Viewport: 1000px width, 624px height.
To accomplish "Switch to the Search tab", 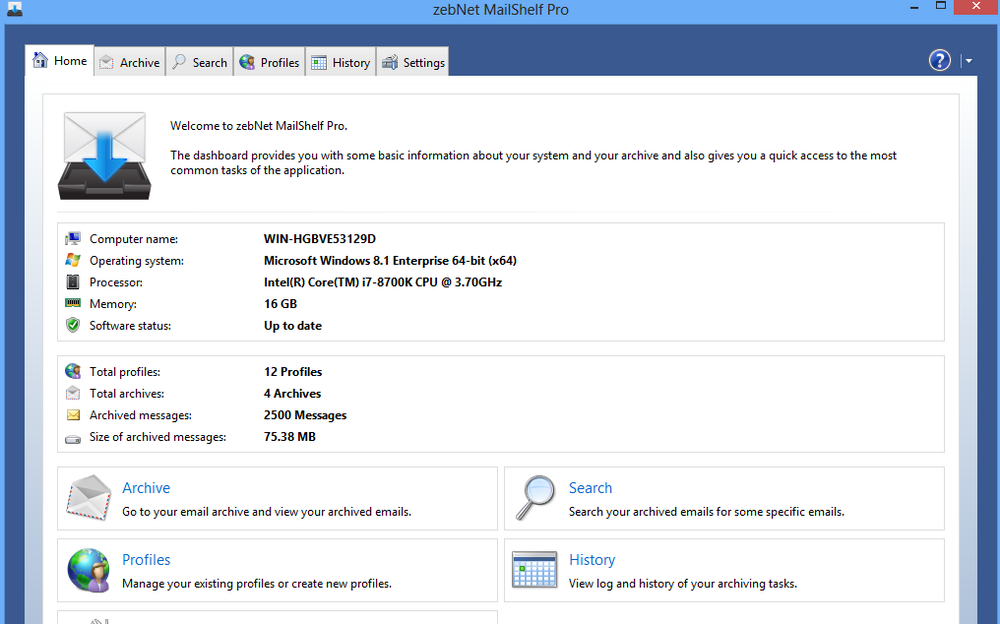I will (200, 63).
